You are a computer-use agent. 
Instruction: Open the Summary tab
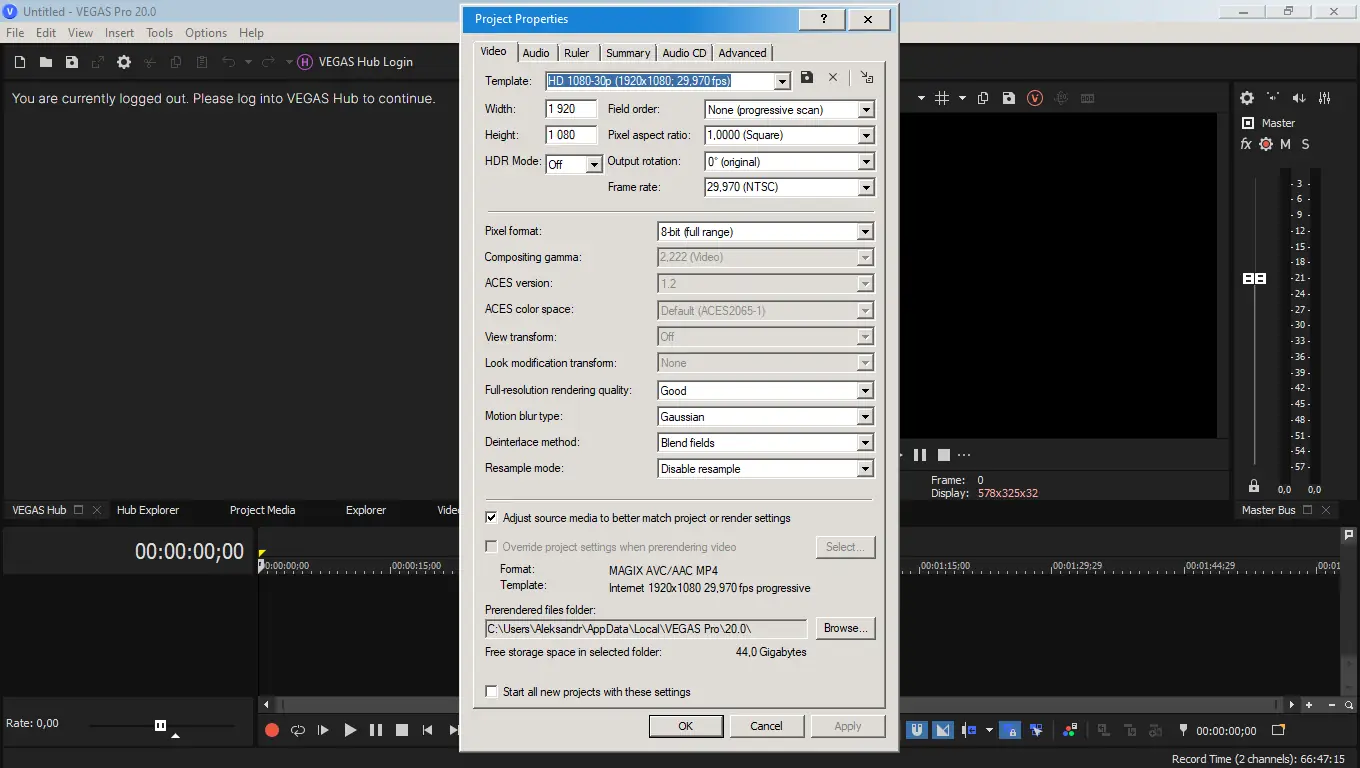[628, 53]
